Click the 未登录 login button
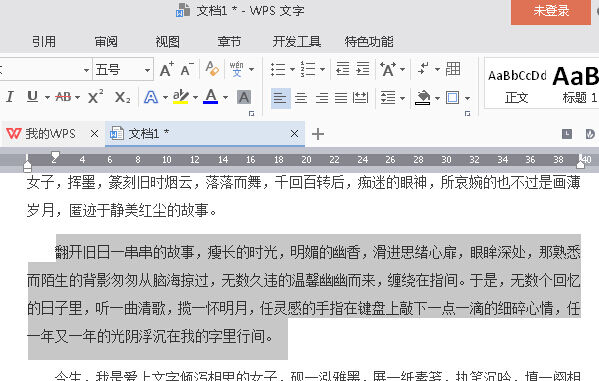 [x=550, y=11]
